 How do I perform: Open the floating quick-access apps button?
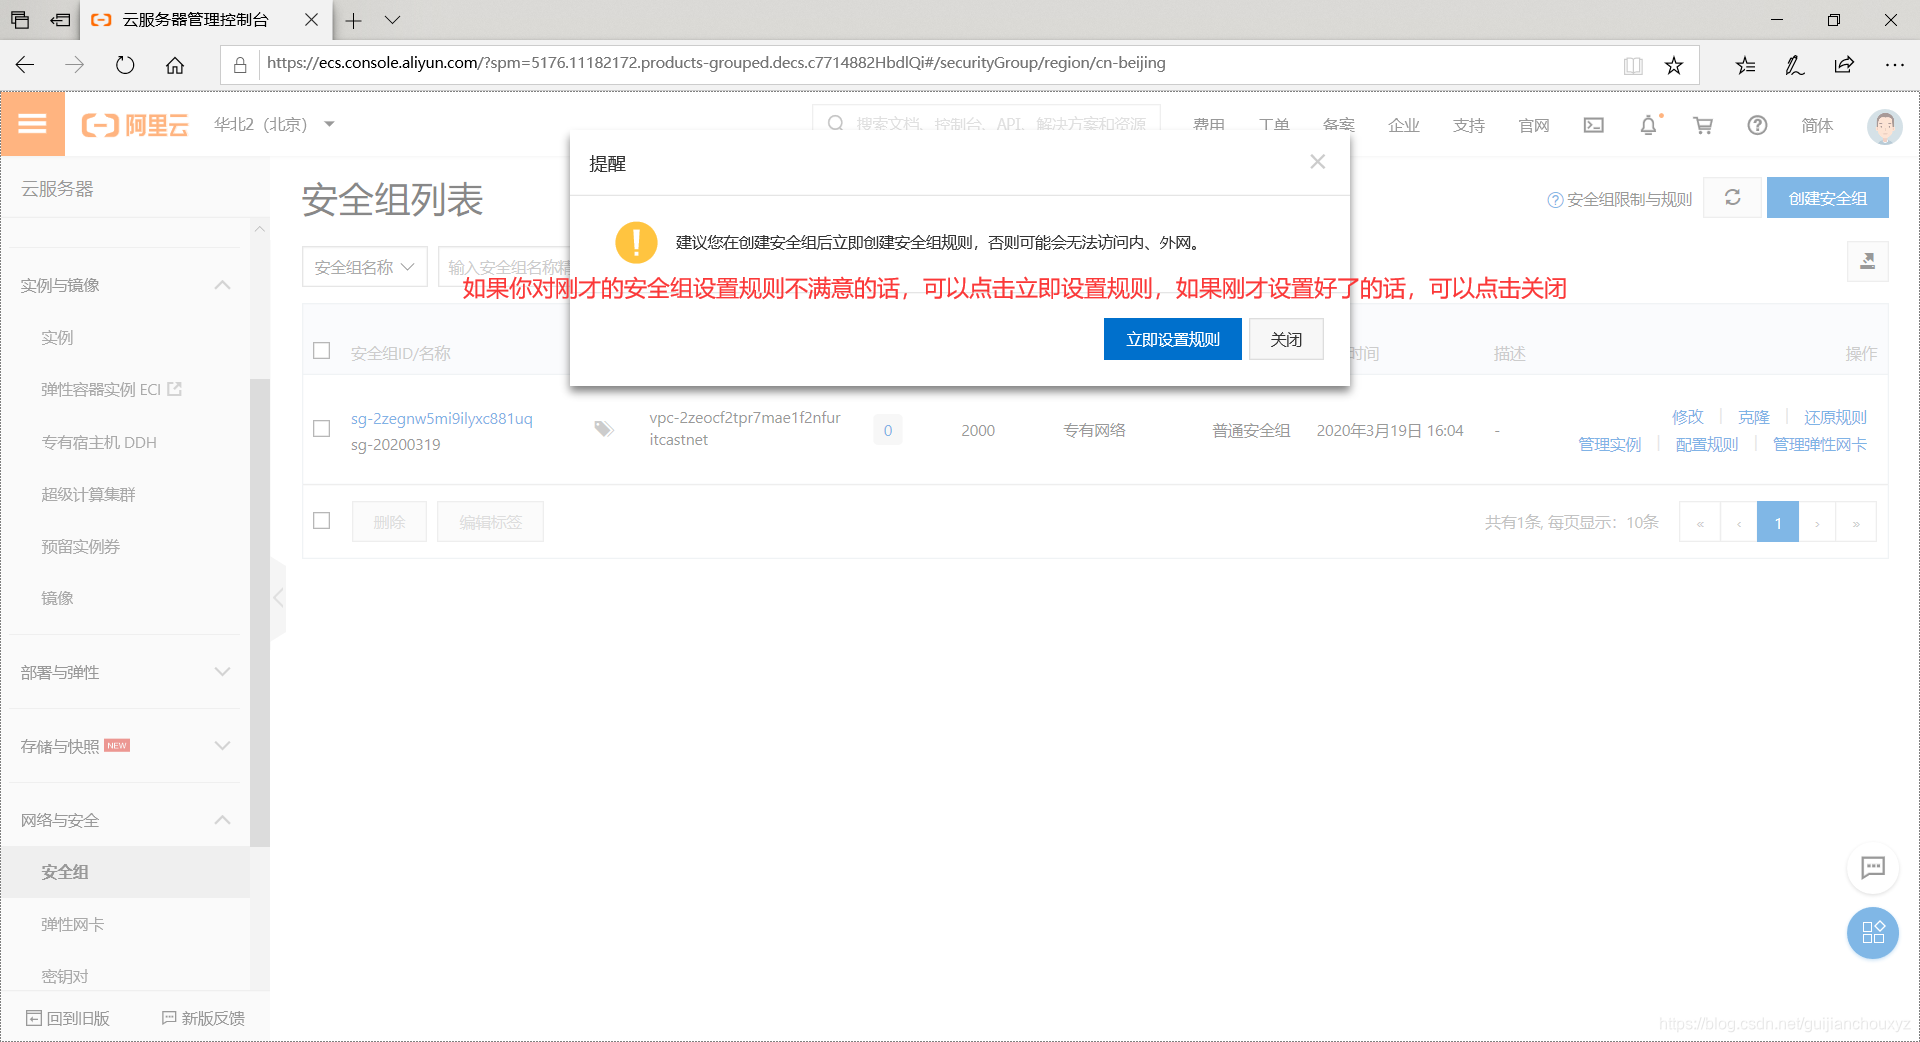(x=1873, y=932)
